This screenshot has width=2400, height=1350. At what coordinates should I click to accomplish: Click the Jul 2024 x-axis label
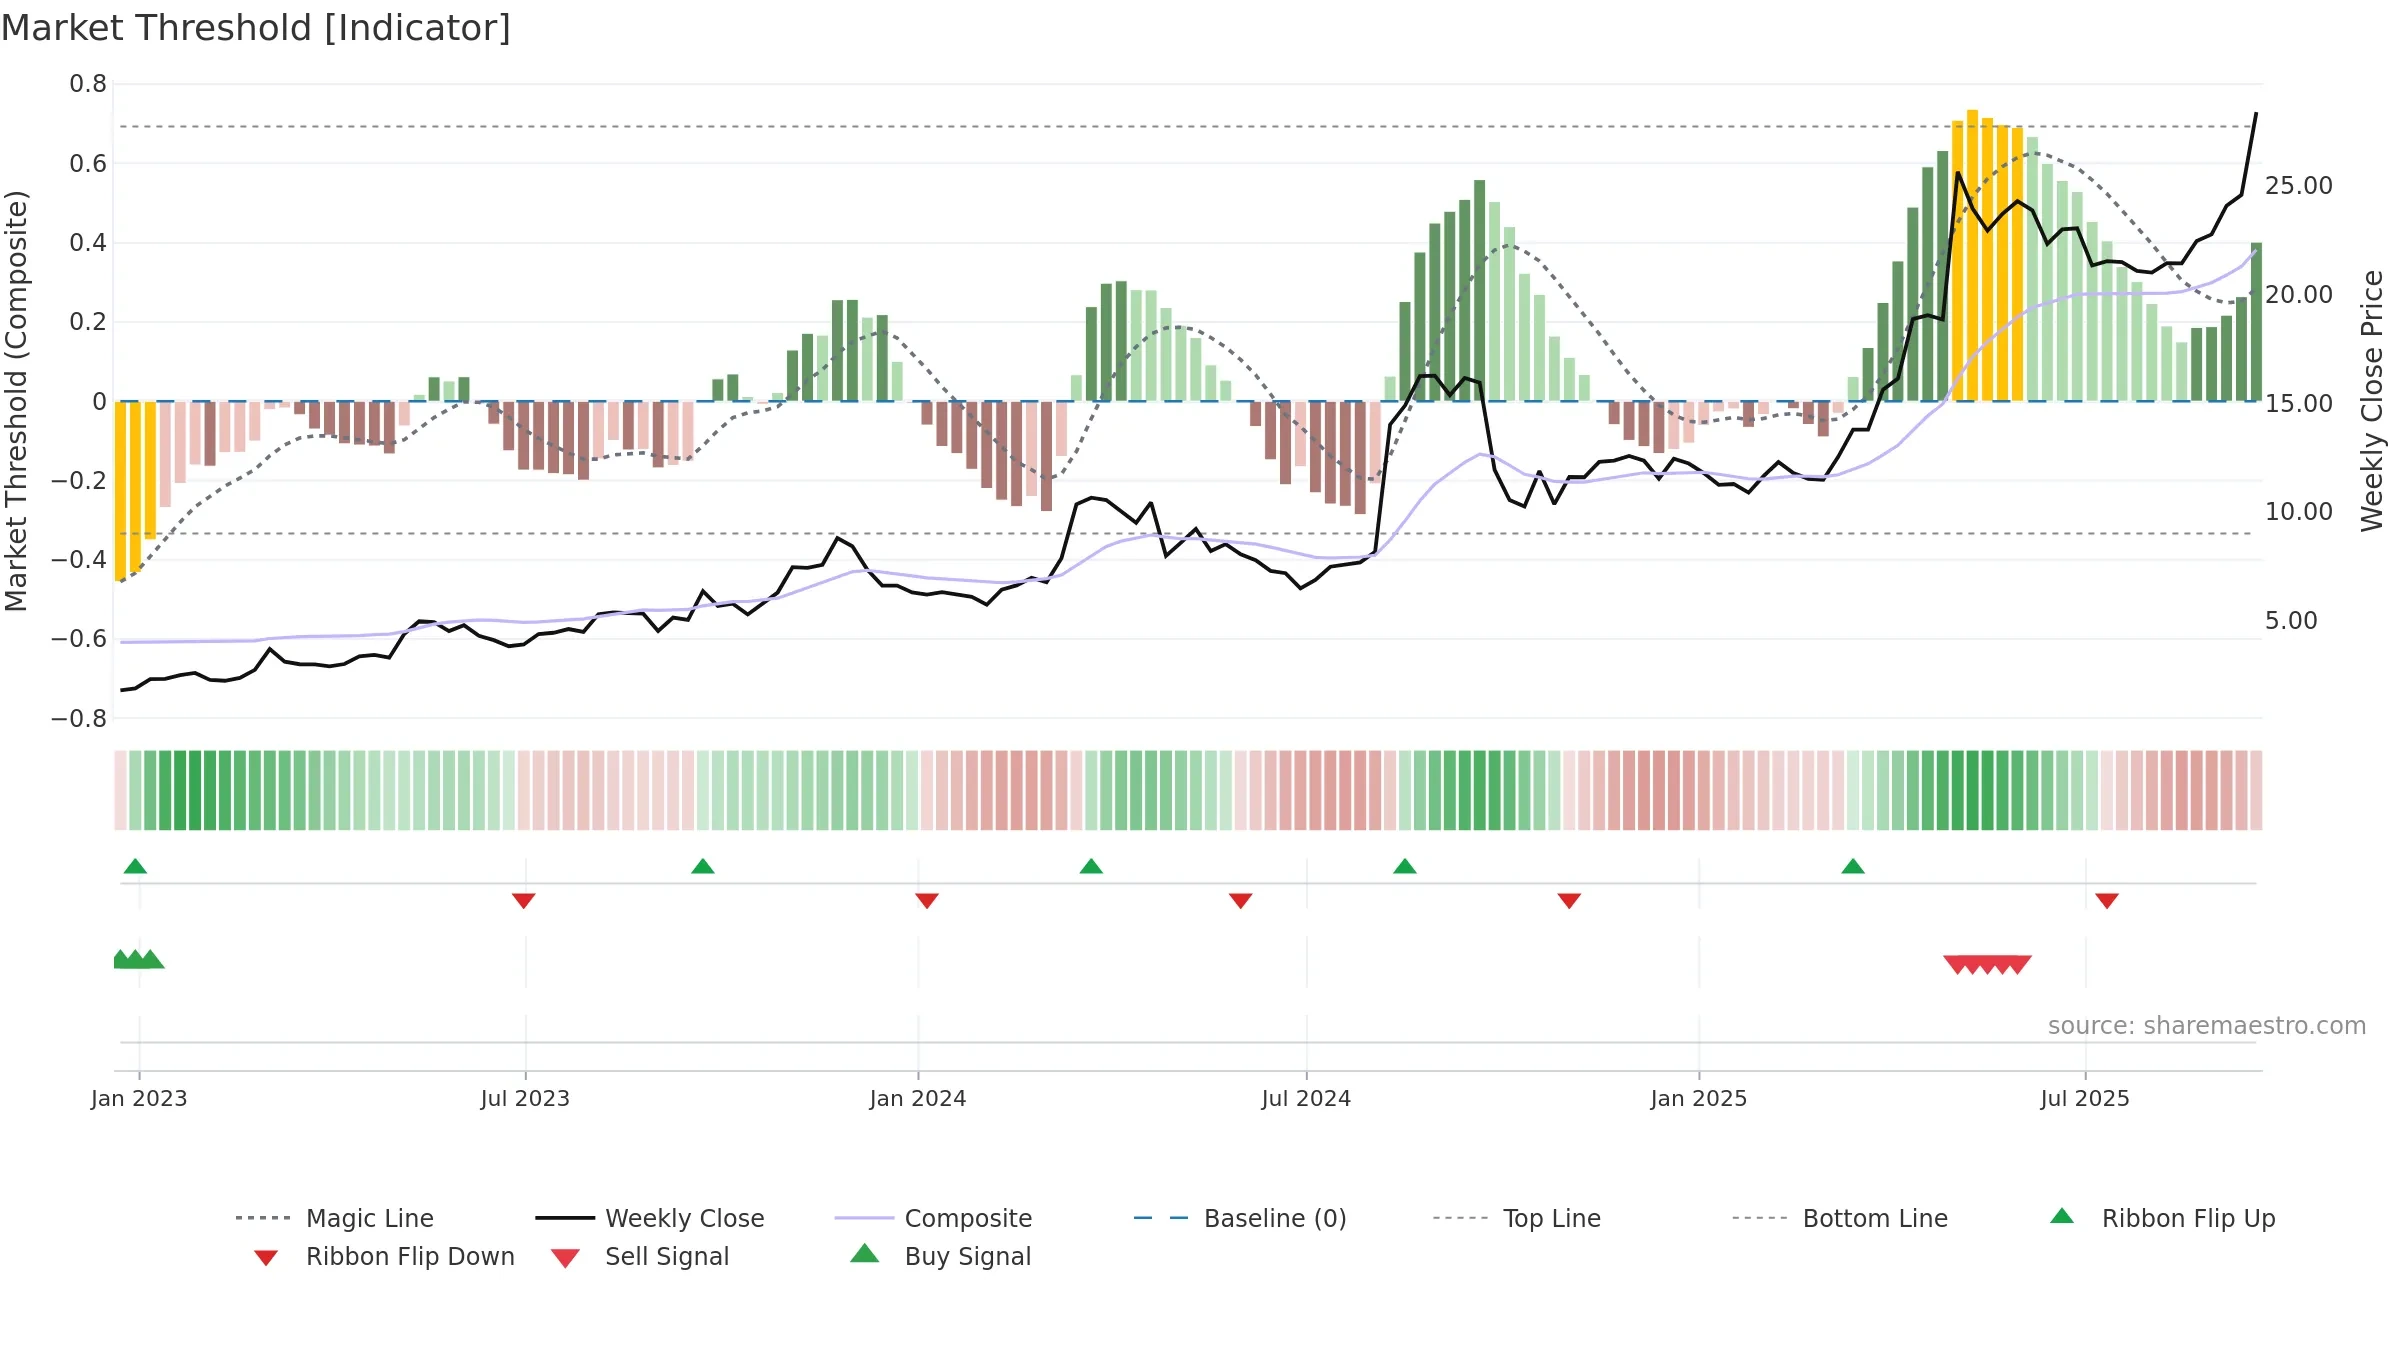pos(1306,1098)
